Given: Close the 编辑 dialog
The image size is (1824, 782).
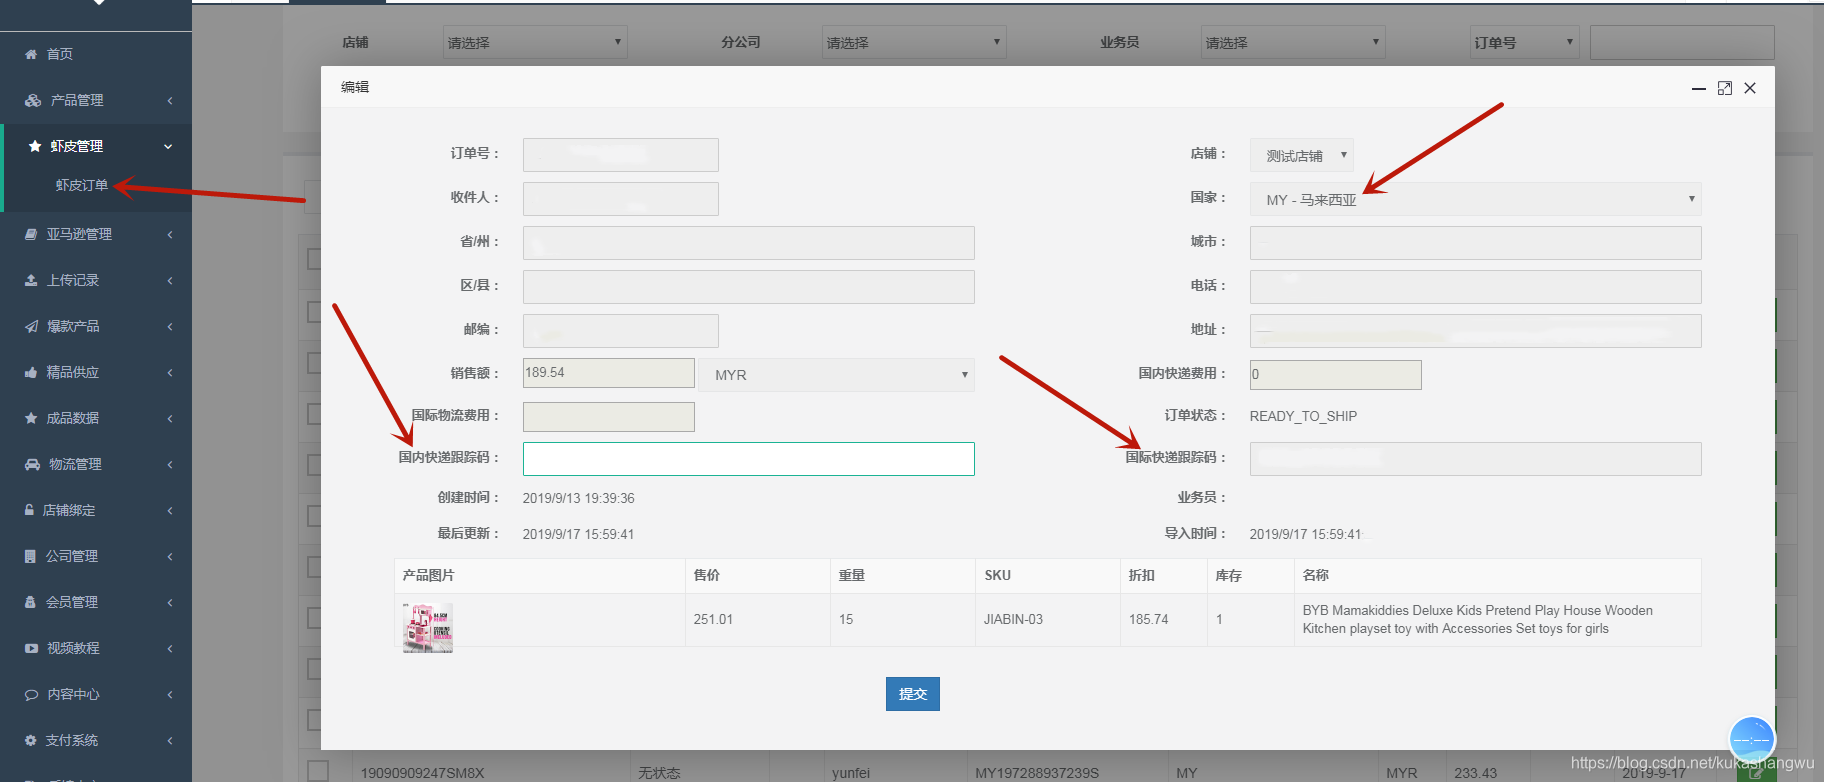Looking at the screenshot, I should [1750, 88].
